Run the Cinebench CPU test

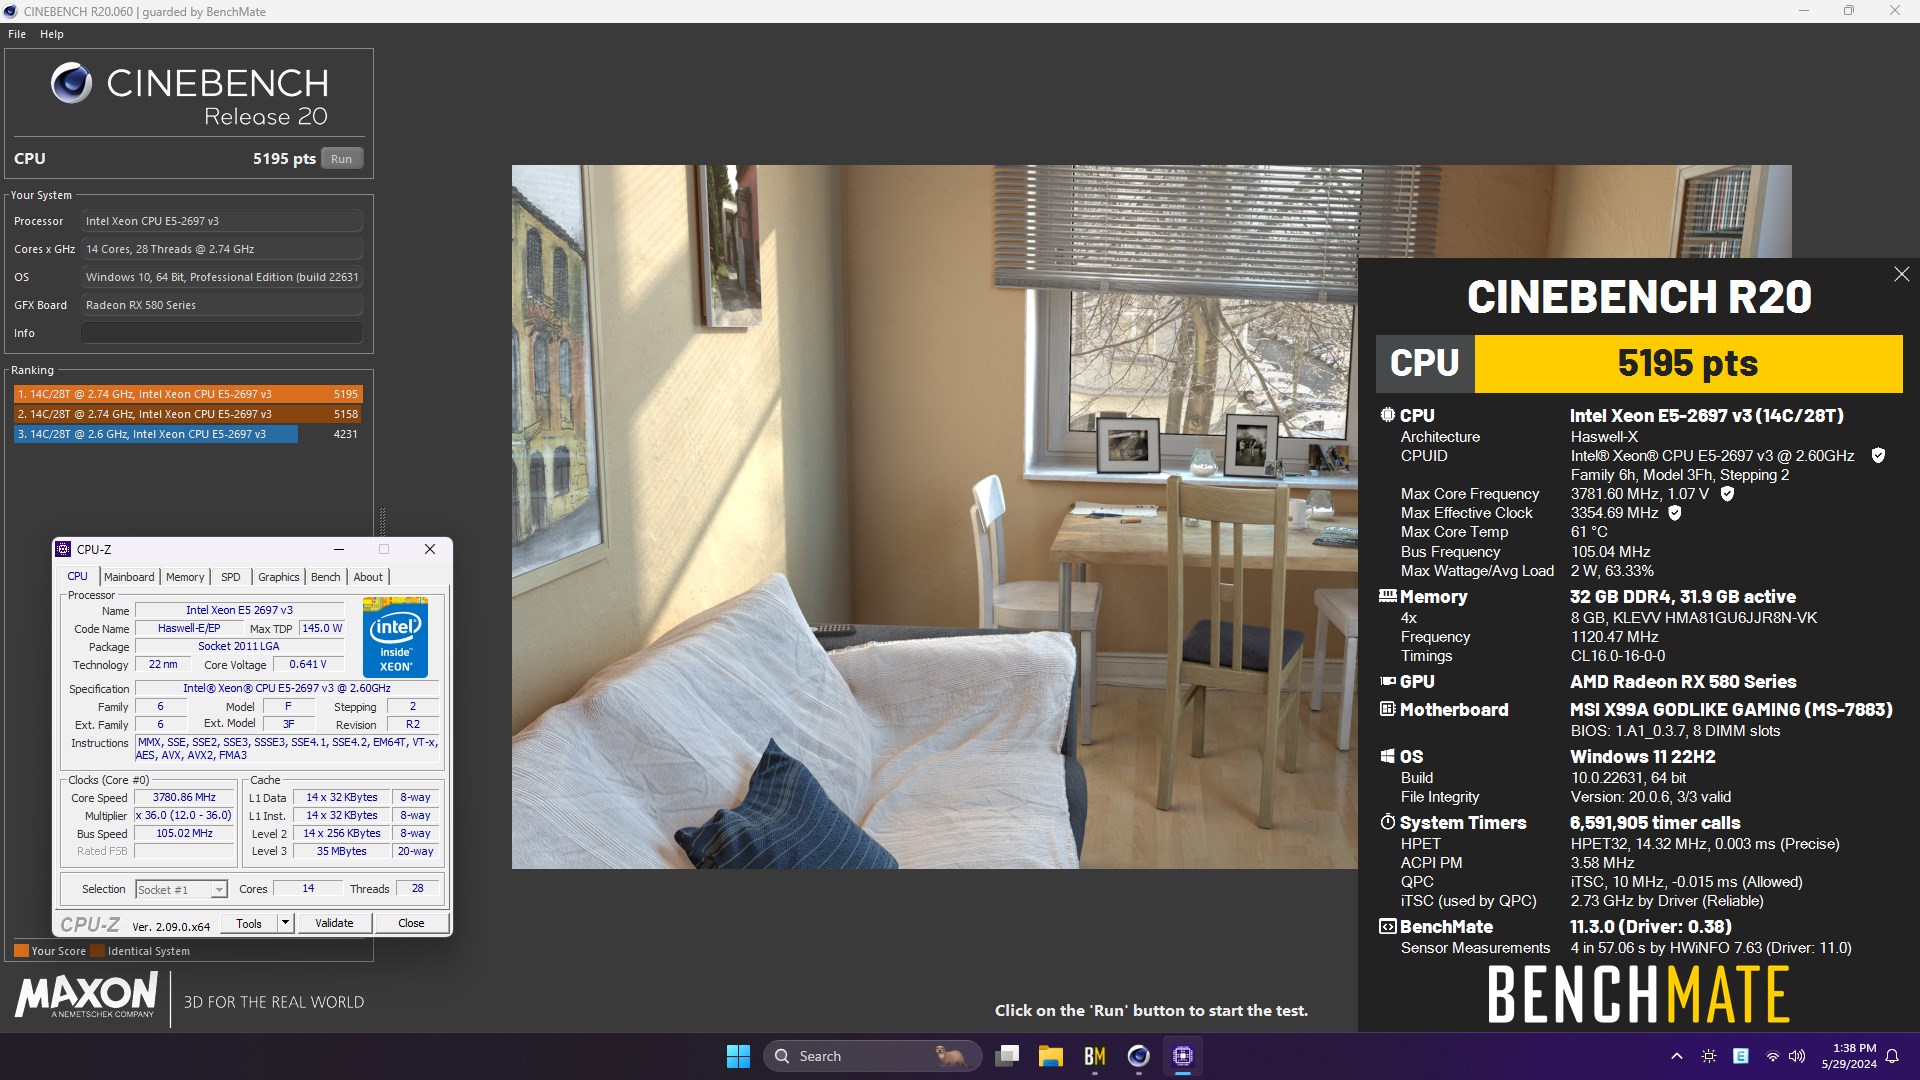pyautogui.click(x=342, y=159)
